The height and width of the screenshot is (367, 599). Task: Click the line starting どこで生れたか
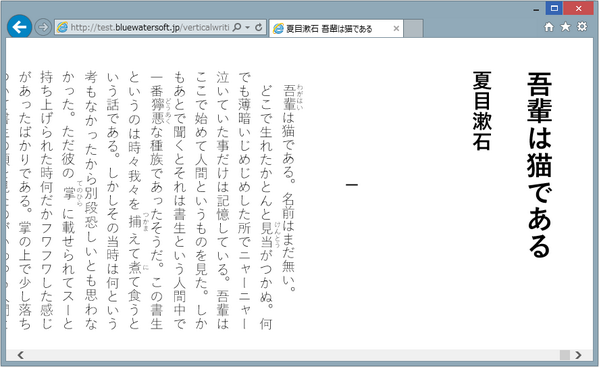[266, 207]
